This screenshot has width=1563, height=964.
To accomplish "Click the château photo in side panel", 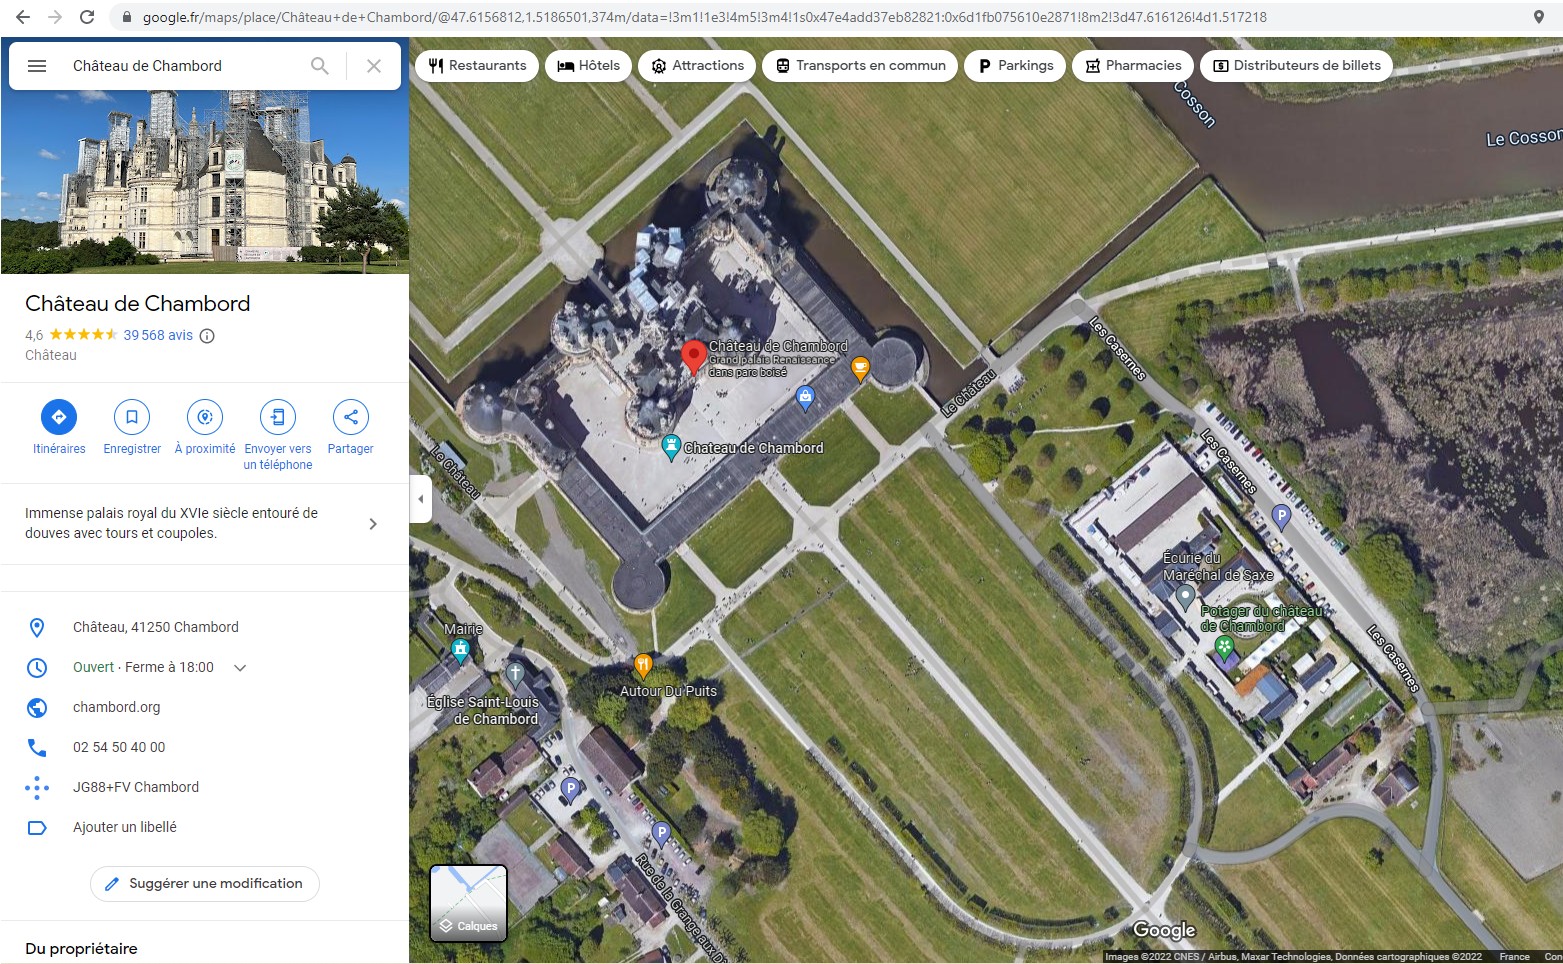I will (x=205, y=182).
